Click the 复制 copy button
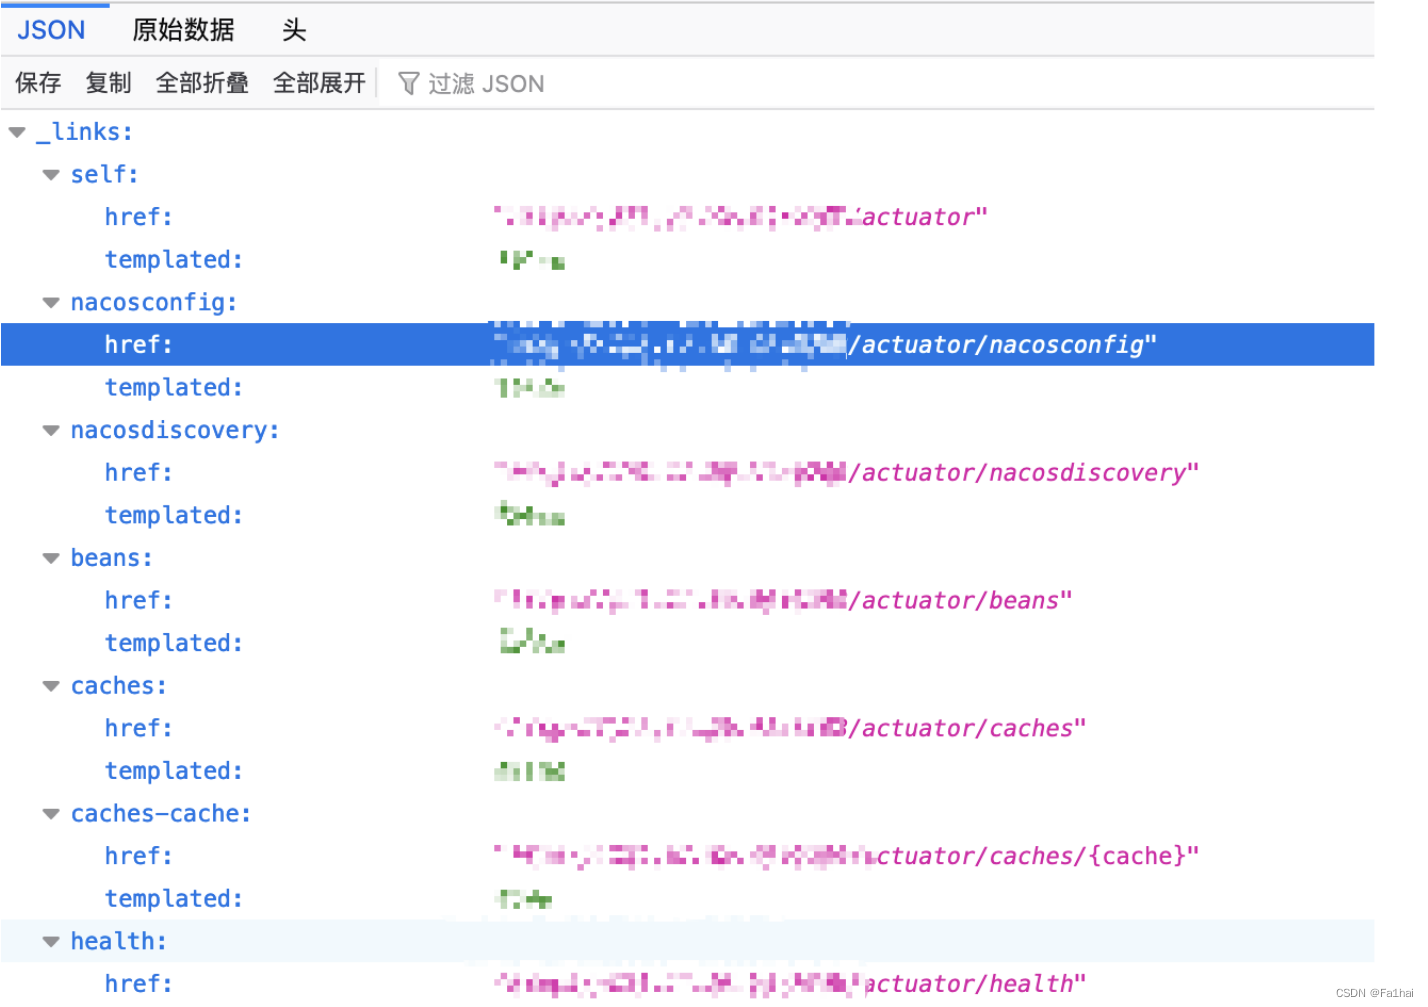This screenshot has width=1428, height=1007. 108,83
